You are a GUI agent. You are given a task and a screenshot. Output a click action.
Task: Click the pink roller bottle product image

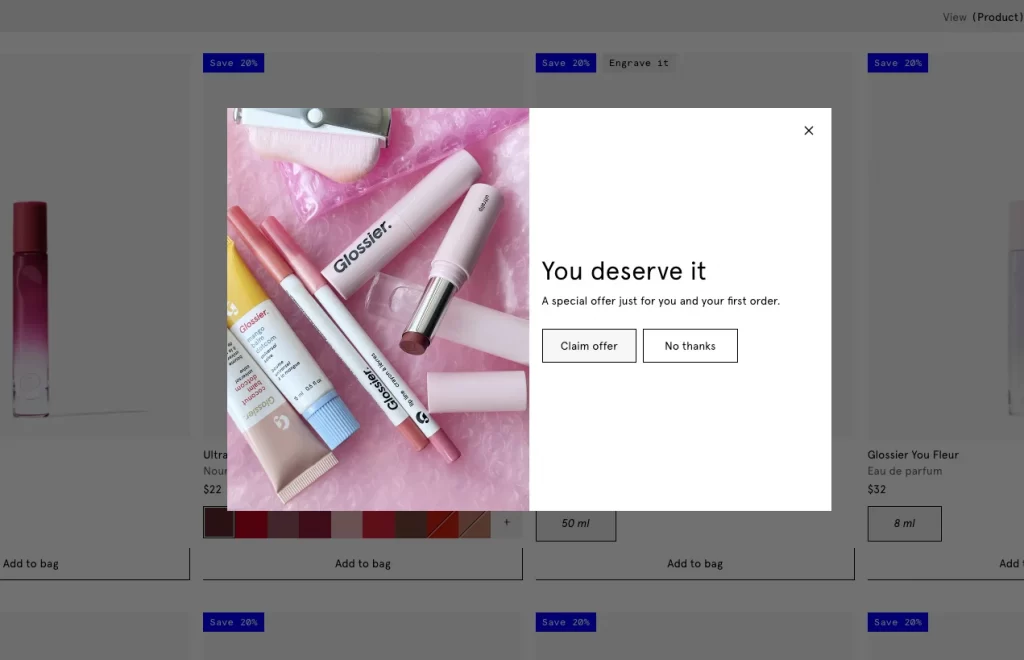[30, 310]
